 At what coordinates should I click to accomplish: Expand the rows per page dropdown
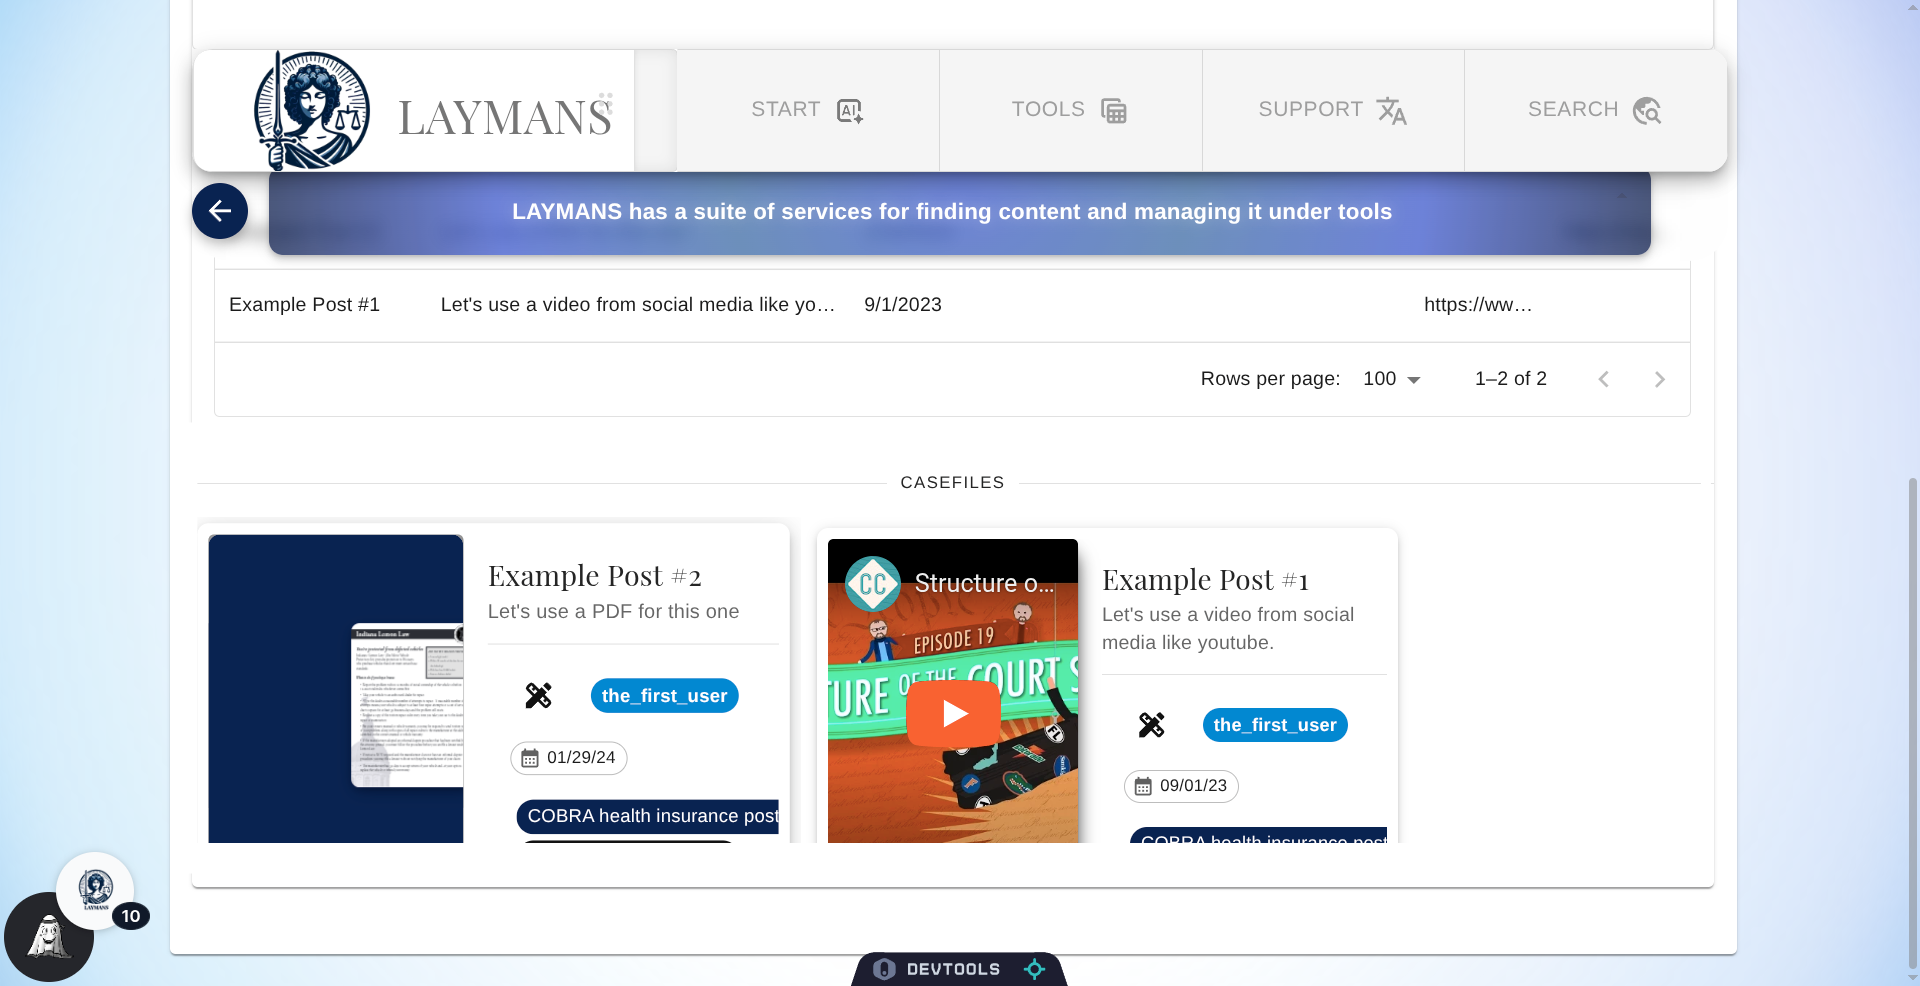click(x=1392, y=379)
